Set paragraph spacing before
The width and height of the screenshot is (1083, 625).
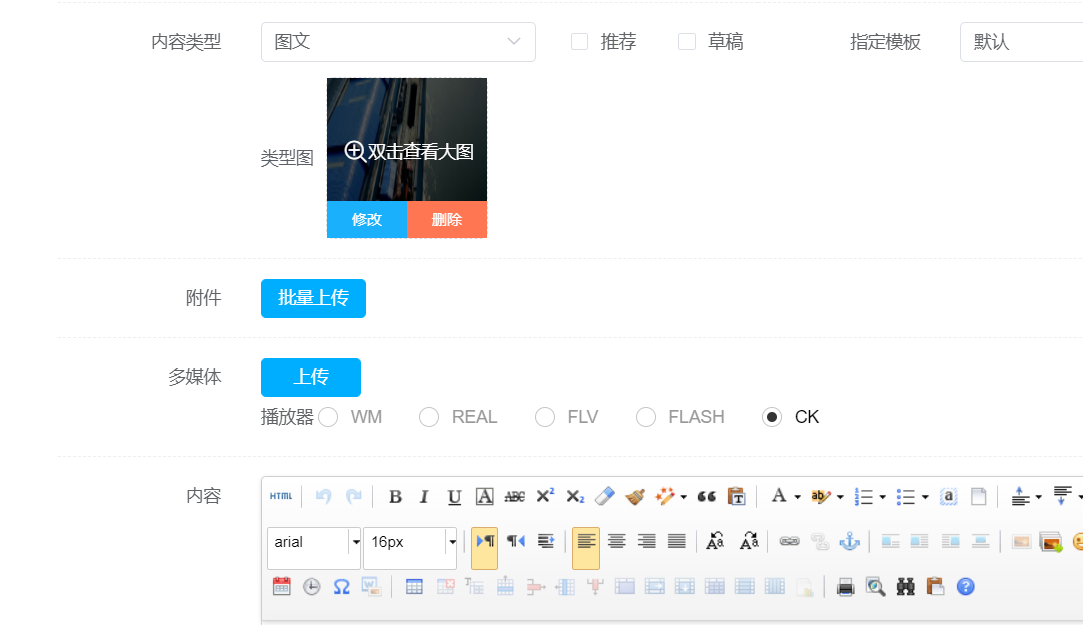click(x=1020, y=497)
